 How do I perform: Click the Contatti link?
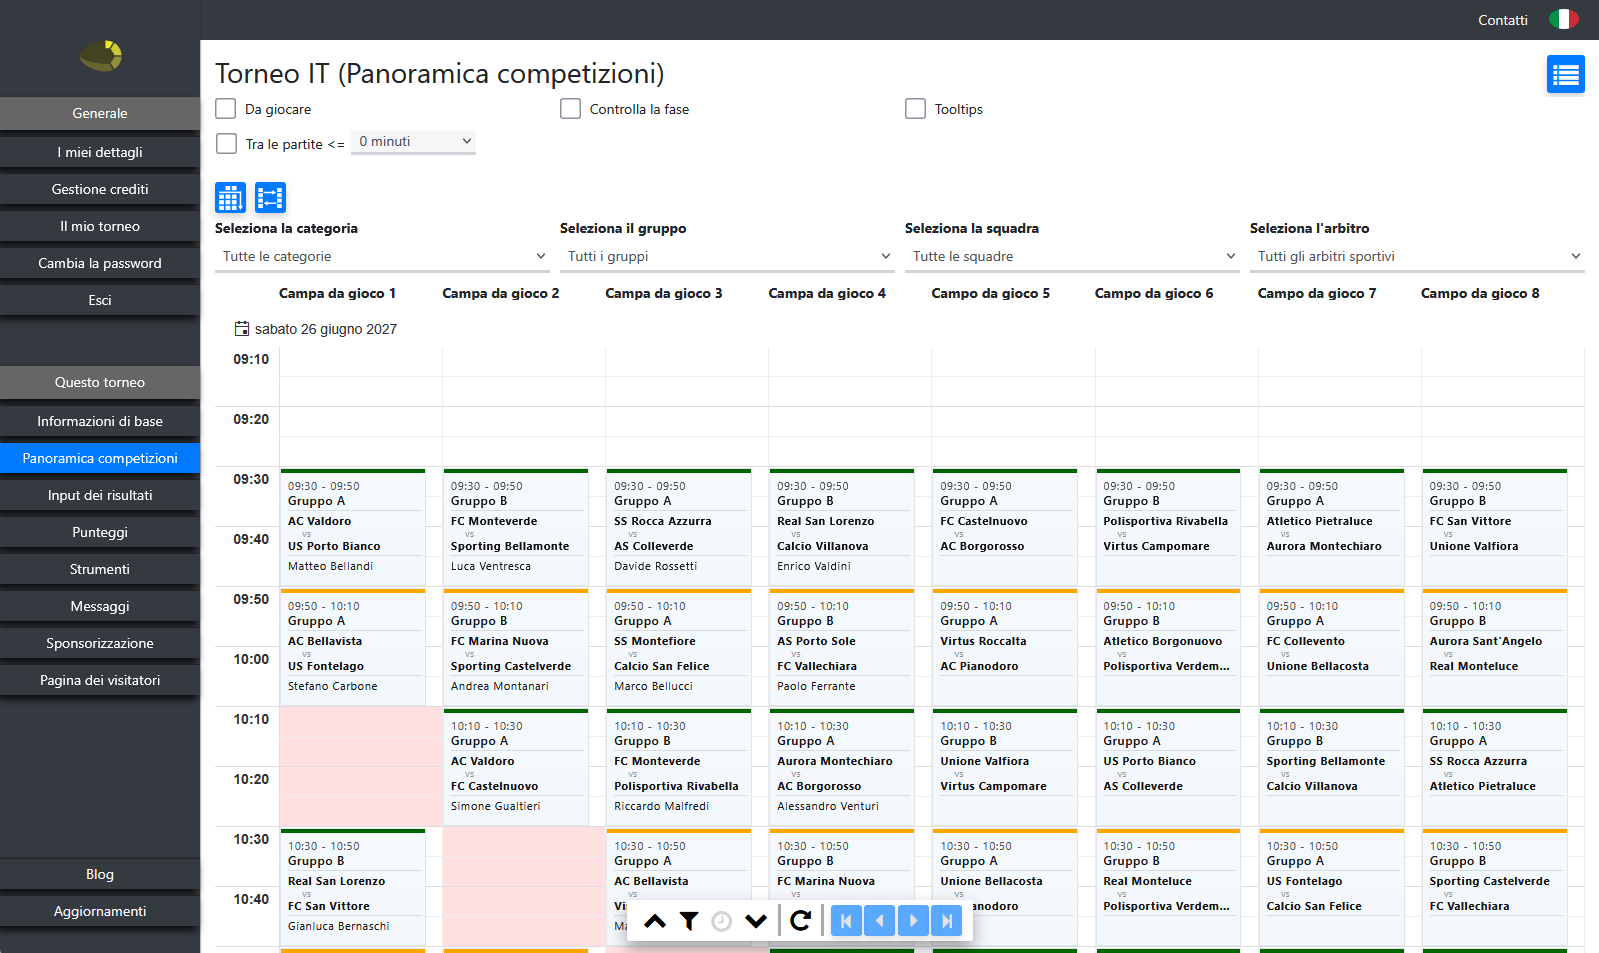coord(1503,20)
